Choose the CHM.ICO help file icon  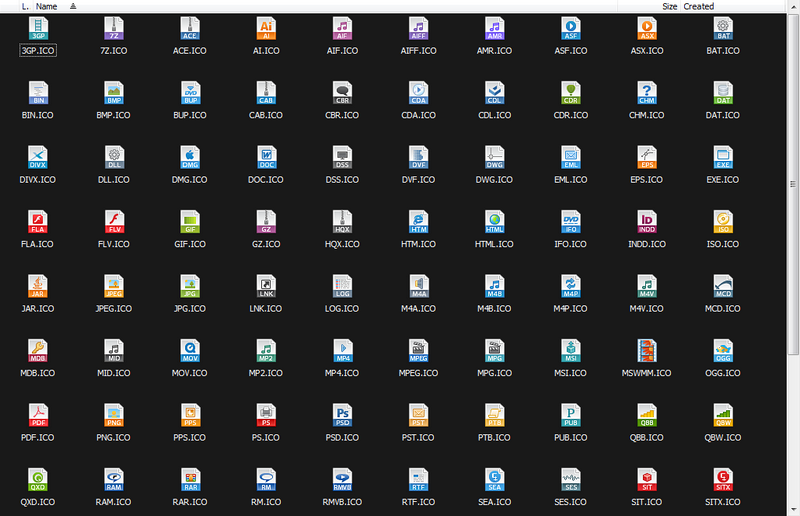tap(646, 94)
